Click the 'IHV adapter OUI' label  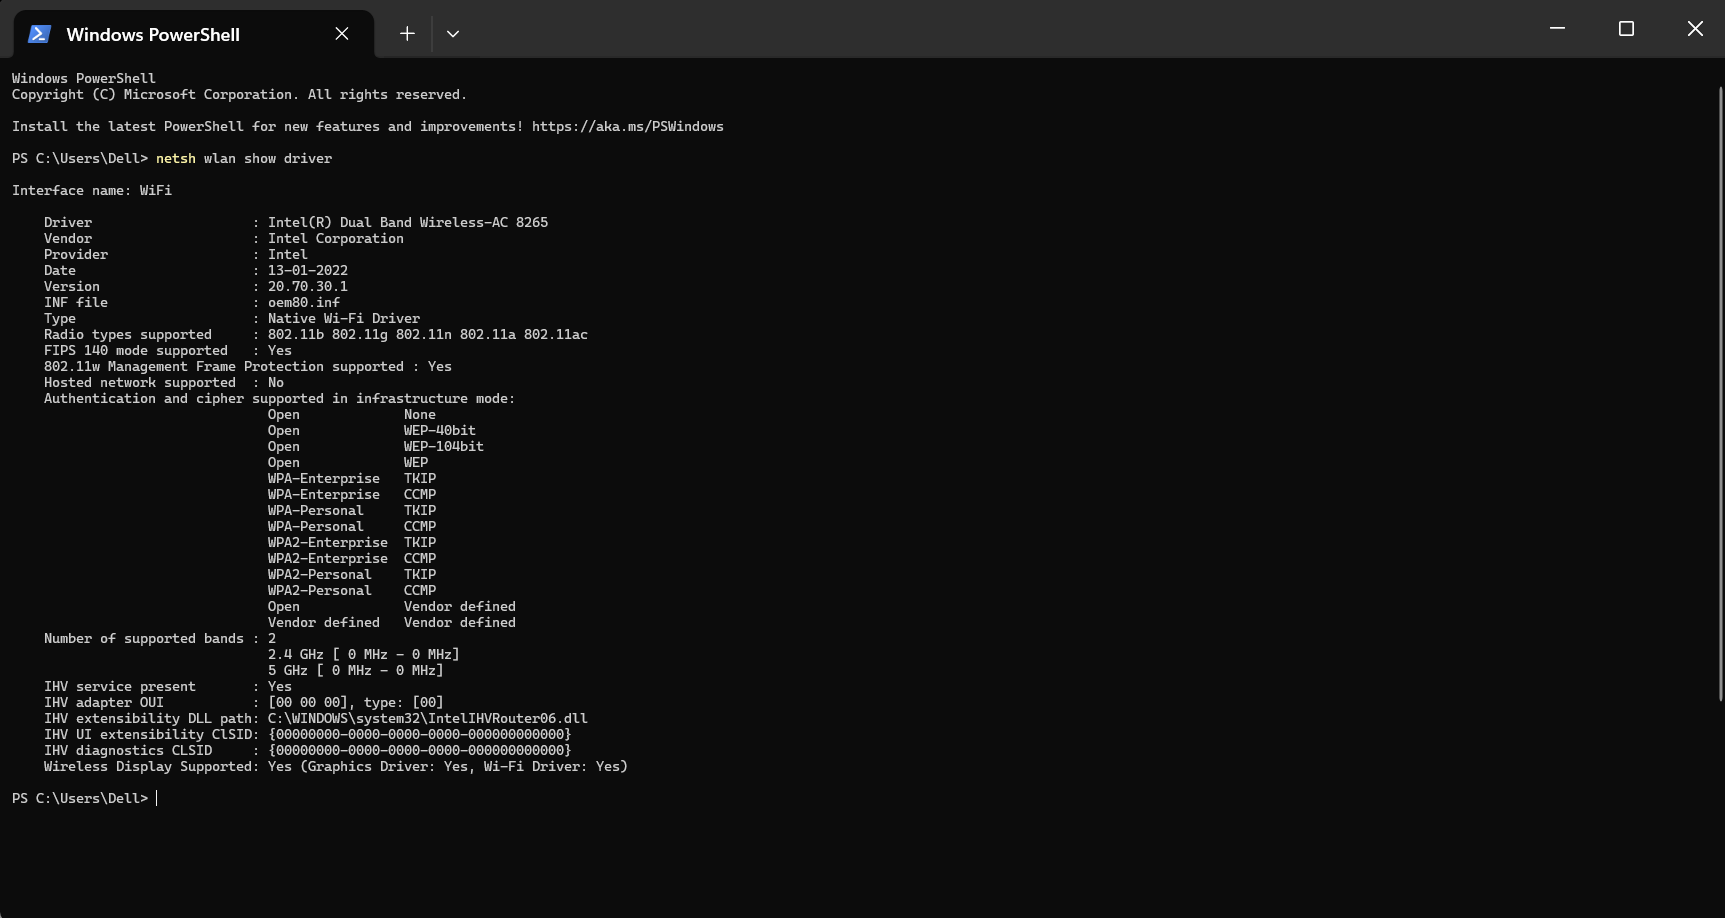104,703
